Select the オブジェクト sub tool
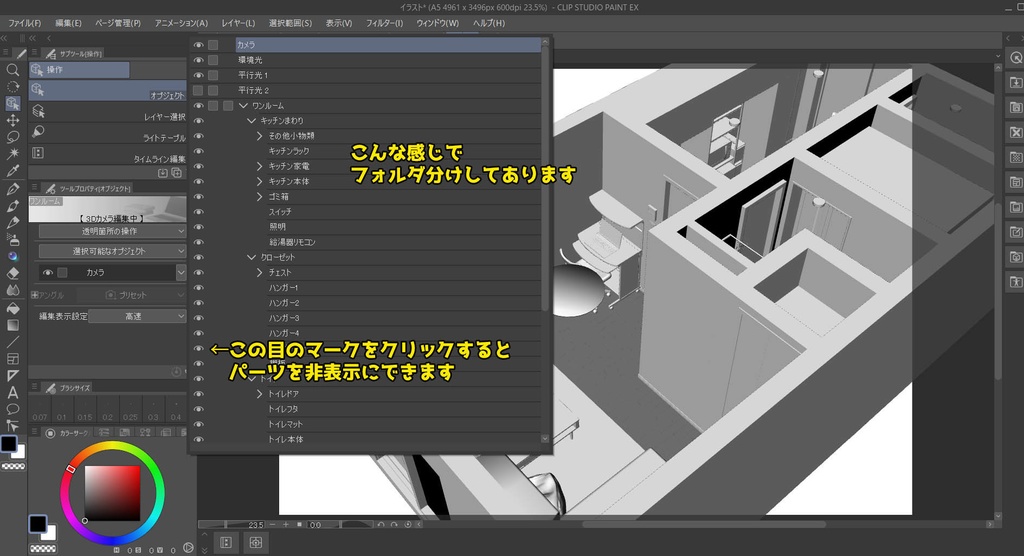The height and width of the screenshot is (556, 1024). pos(108,90)
